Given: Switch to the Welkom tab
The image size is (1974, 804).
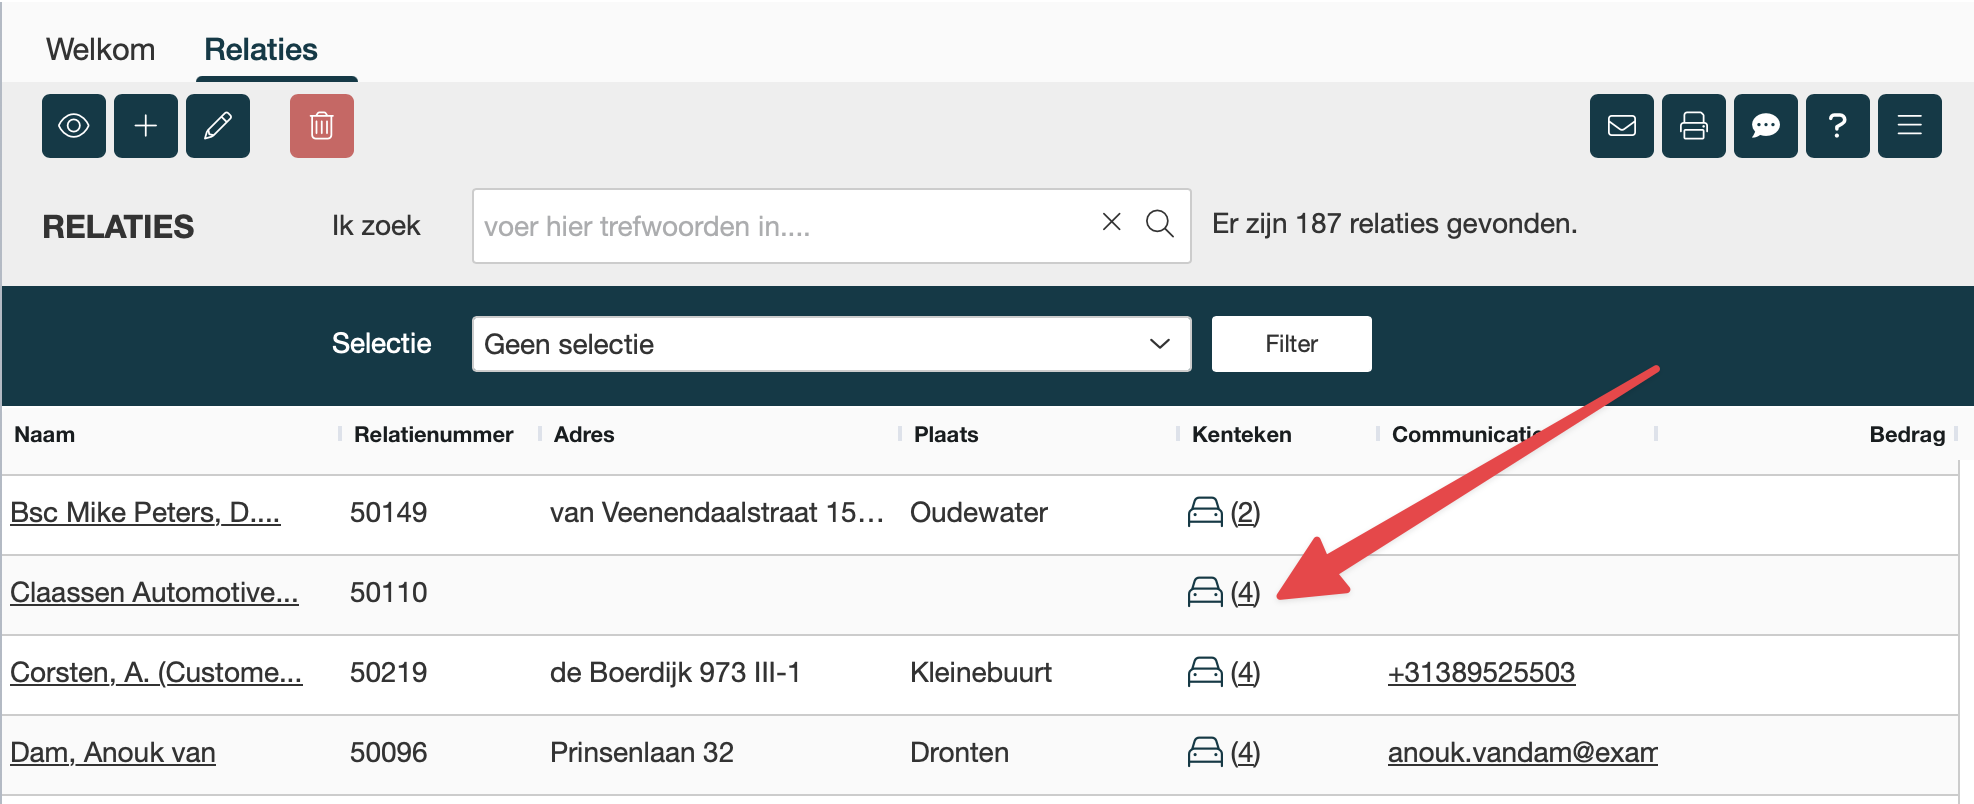Looking at the screenshot, I should pyautogui.click(x=100, y=50).
